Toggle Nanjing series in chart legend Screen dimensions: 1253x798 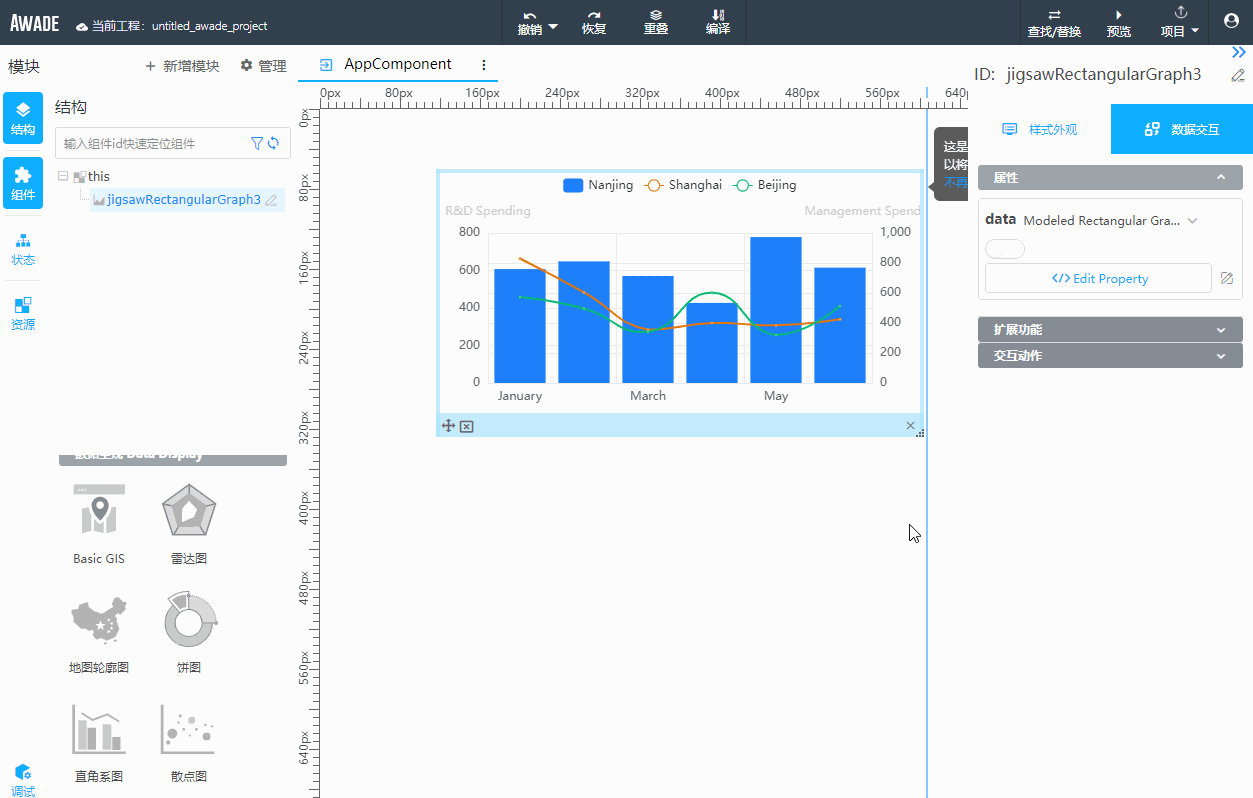pos(598,185)
